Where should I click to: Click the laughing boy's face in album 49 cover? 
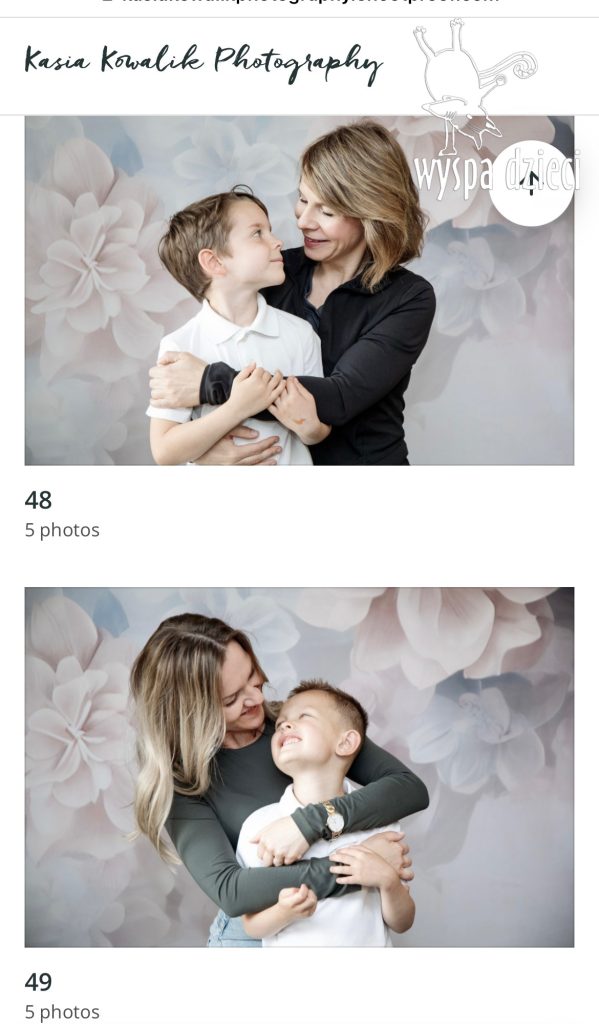pyautogui.click(x=314, y=730)
